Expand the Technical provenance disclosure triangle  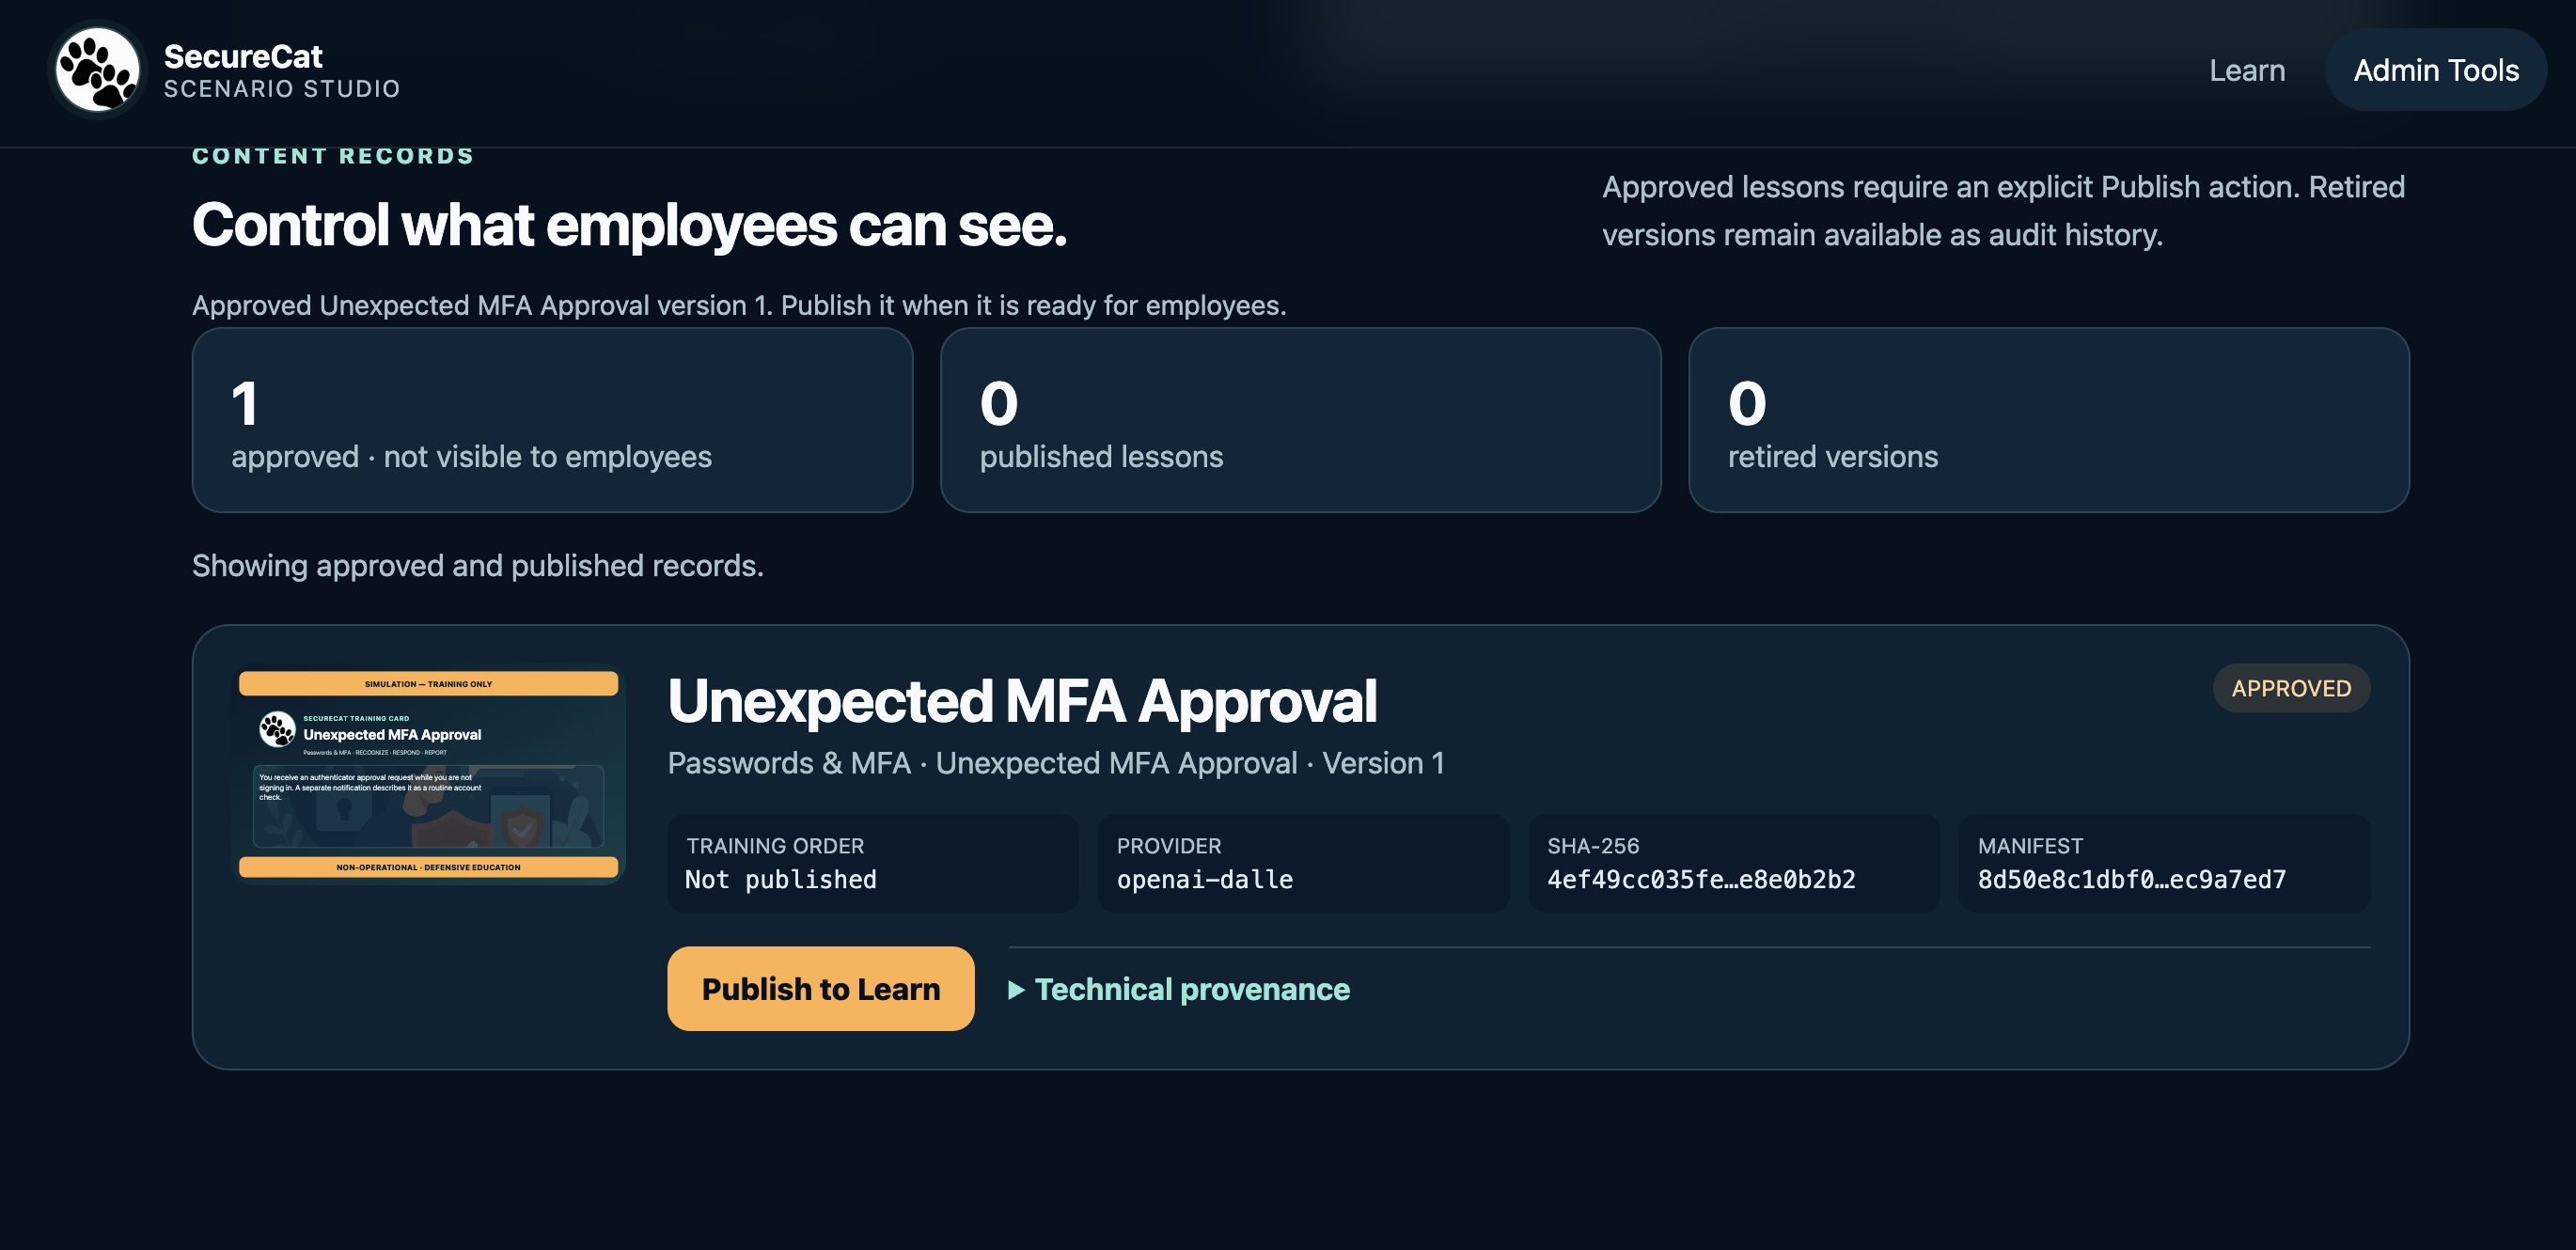(1016, 990)
